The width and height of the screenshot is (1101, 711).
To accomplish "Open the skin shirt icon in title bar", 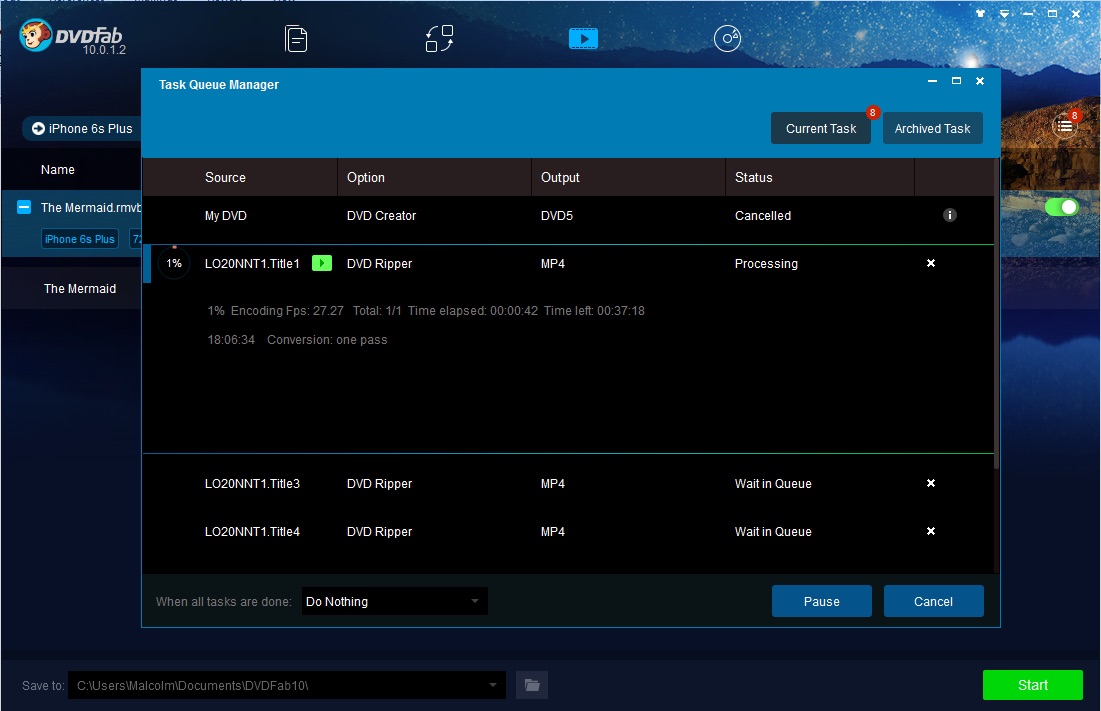I will [980, 13].
